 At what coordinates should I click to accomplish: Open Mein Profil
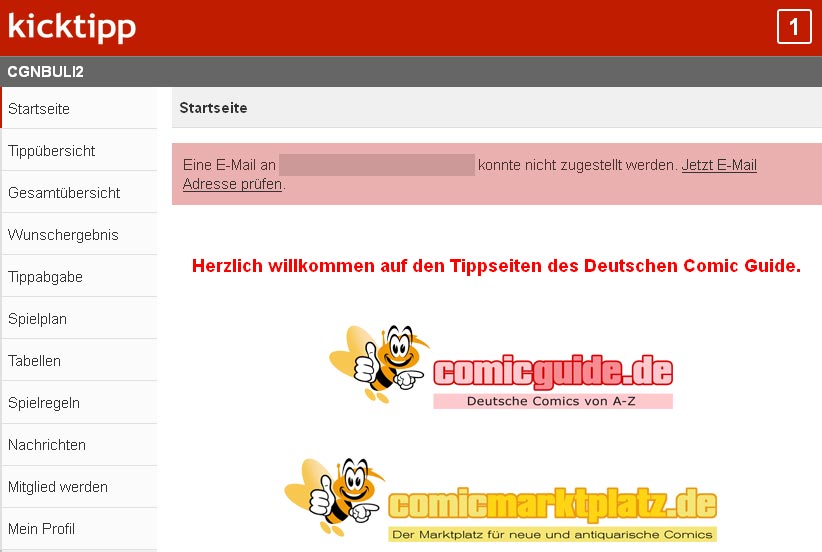[79, 528]
